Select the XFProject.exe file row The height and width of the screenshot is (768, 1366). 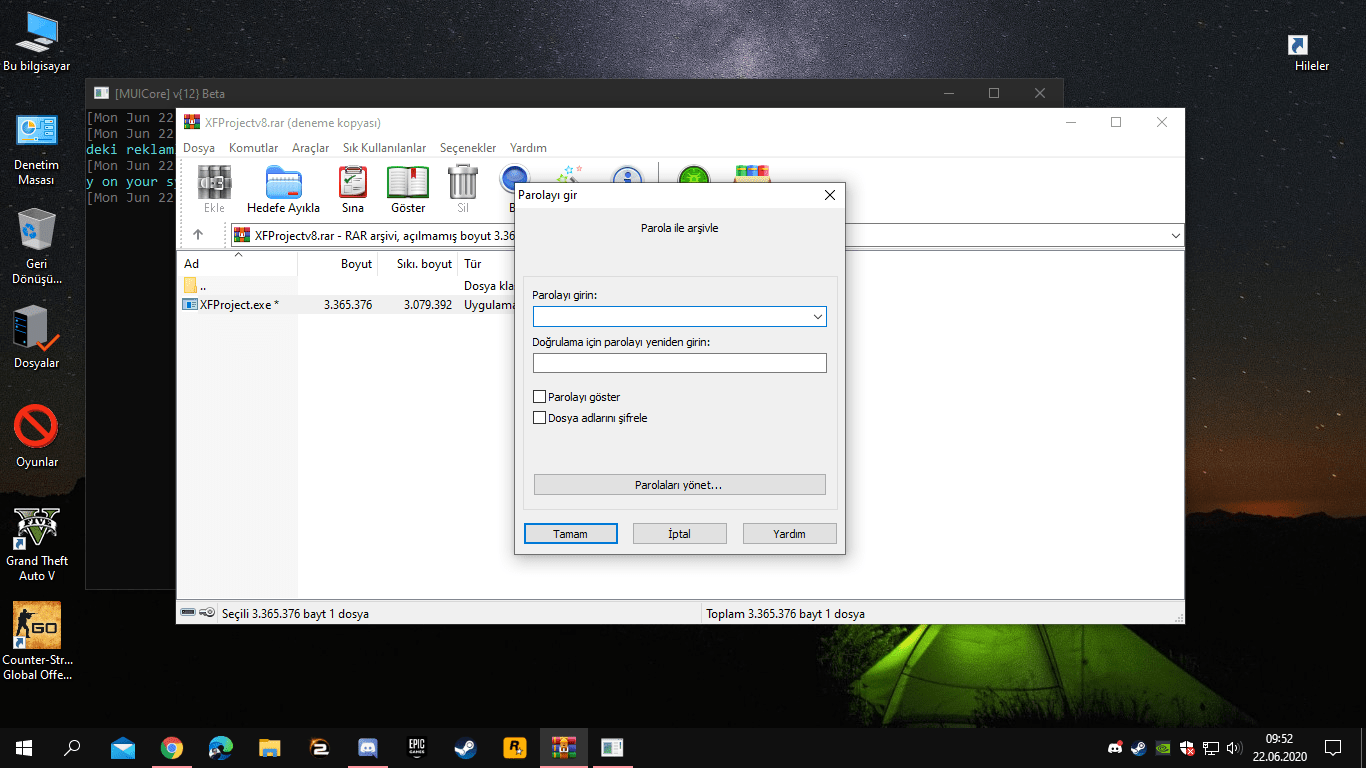[348, 305]
